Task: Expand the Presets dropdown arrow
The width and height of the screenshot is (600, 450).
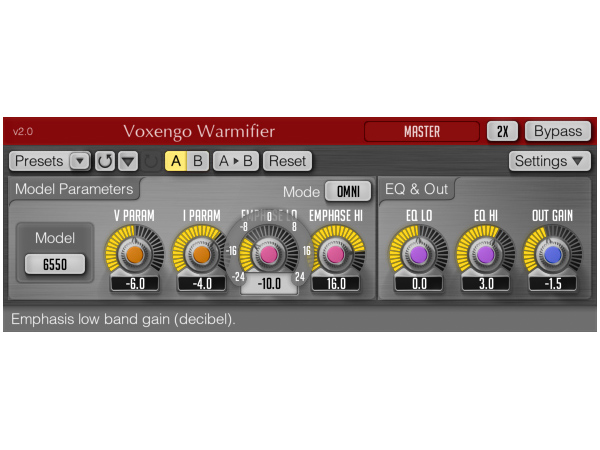Action: click(80, 161)
